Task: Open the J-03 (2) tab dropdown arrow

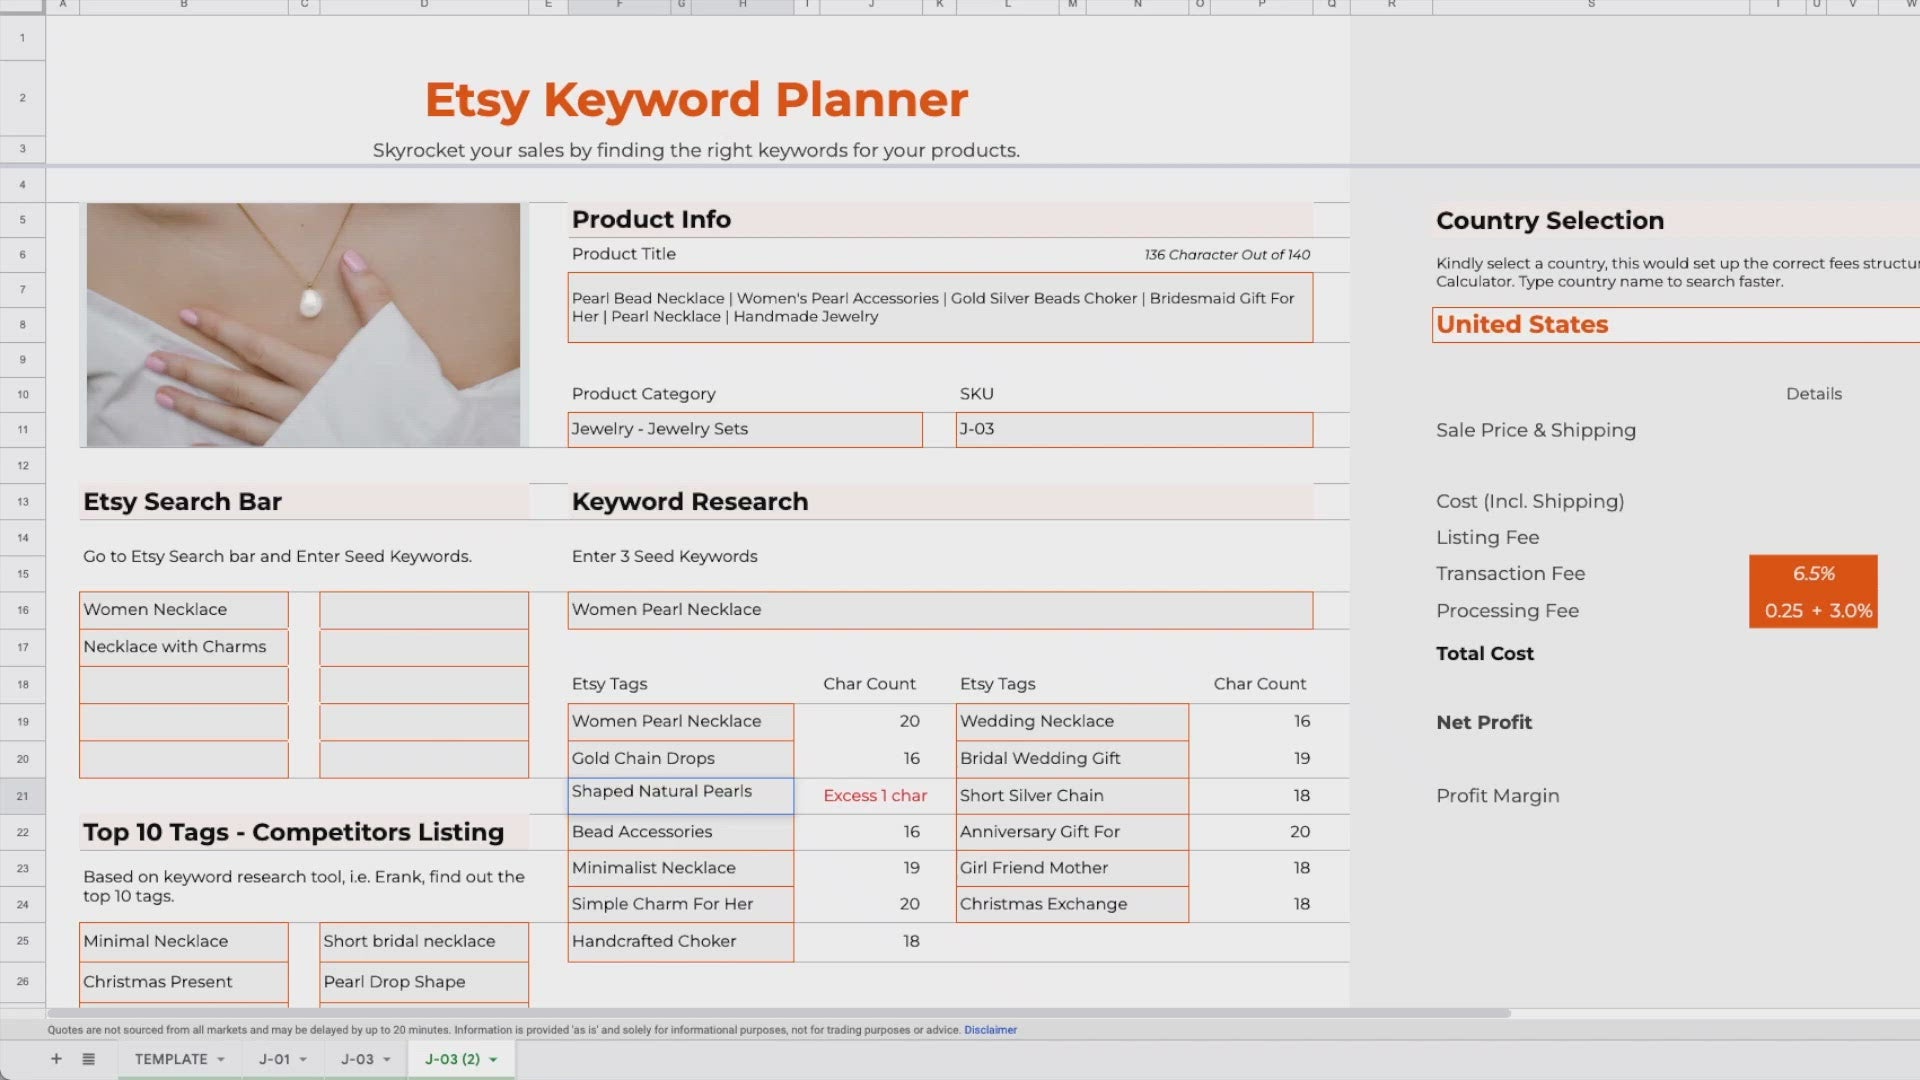Action: pyautogui.click(x=493, y=1059)
